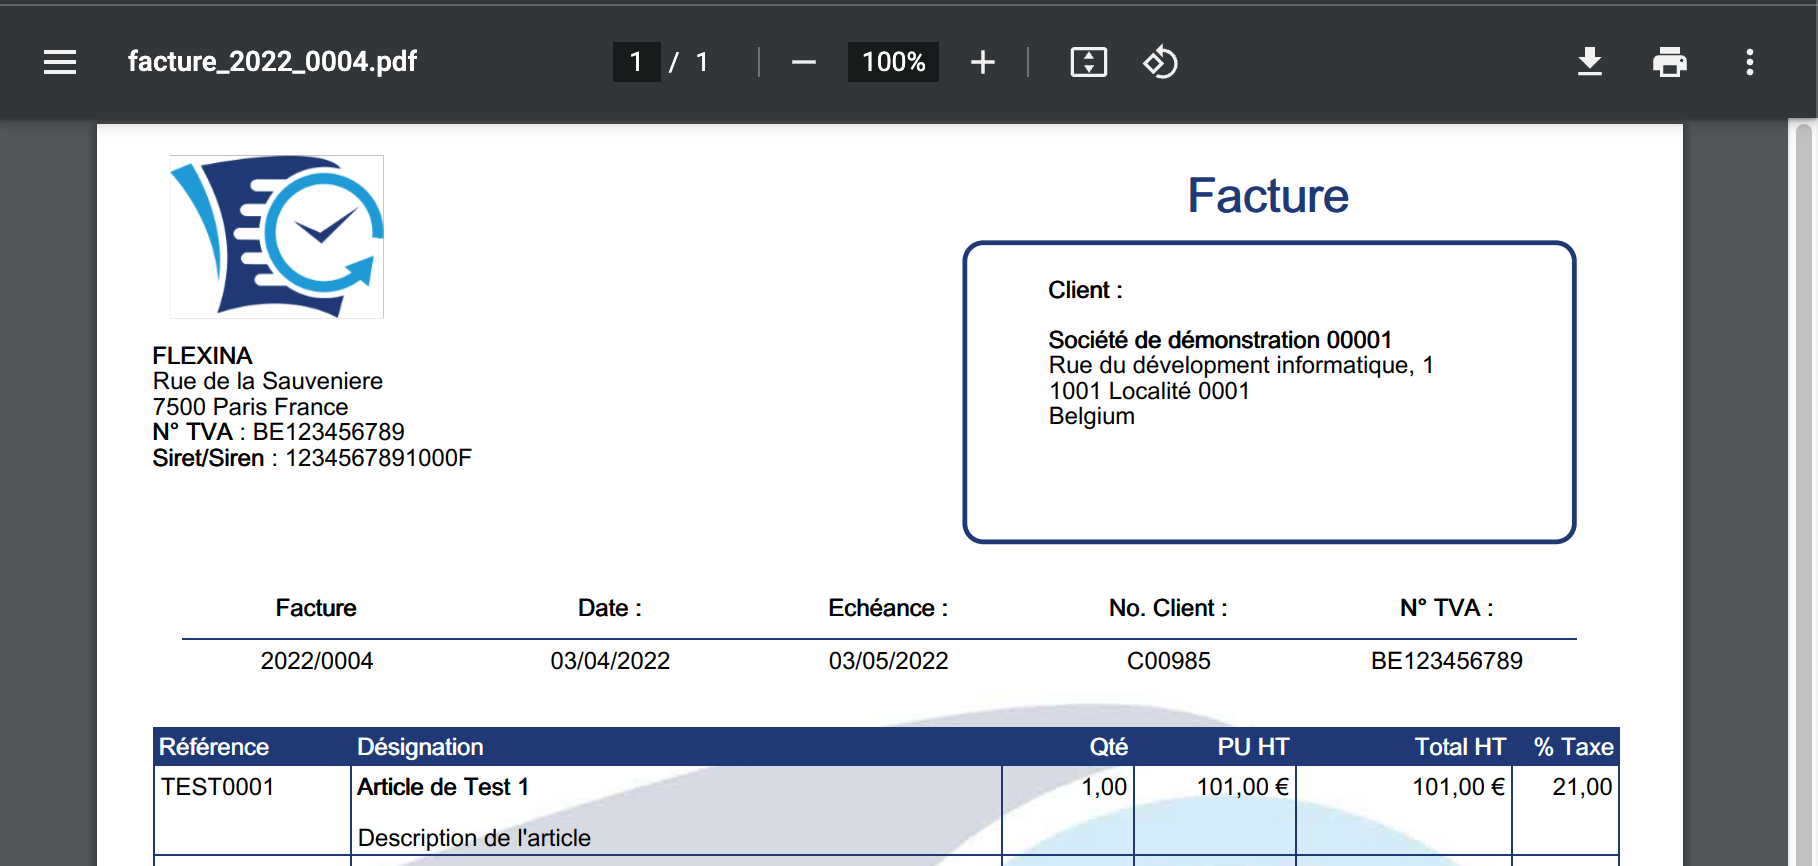1818x866 pixels.
Task: Click the Référence table header
Action: (214, 747)
